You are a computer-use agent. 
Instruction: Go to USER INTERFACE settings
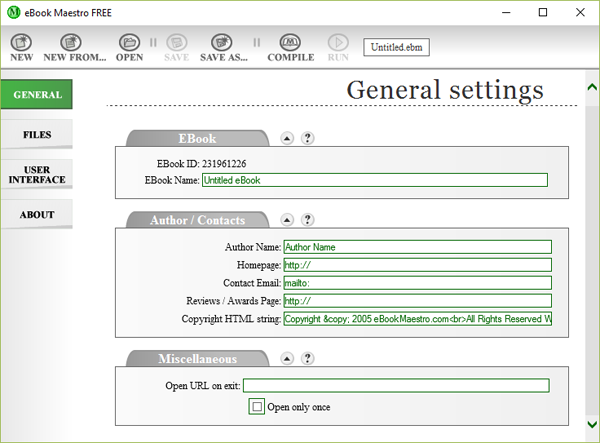(x=37, y=174)
